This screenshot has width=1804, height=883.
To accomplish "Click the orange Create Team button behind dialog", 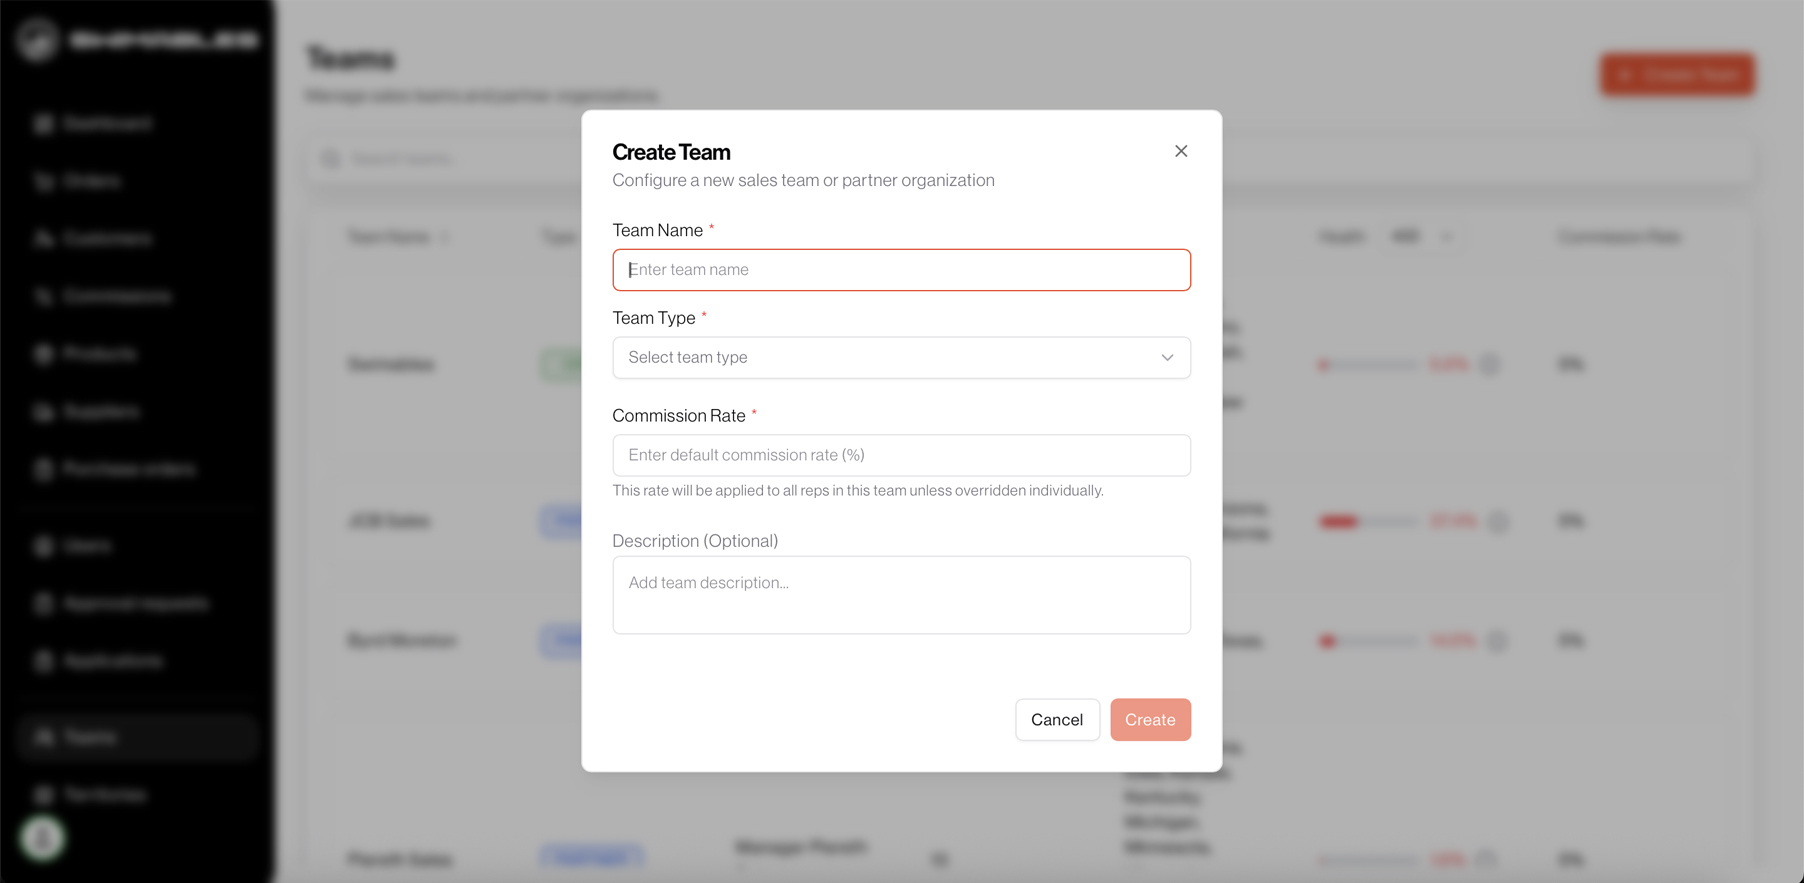I will coord(1677,75).
